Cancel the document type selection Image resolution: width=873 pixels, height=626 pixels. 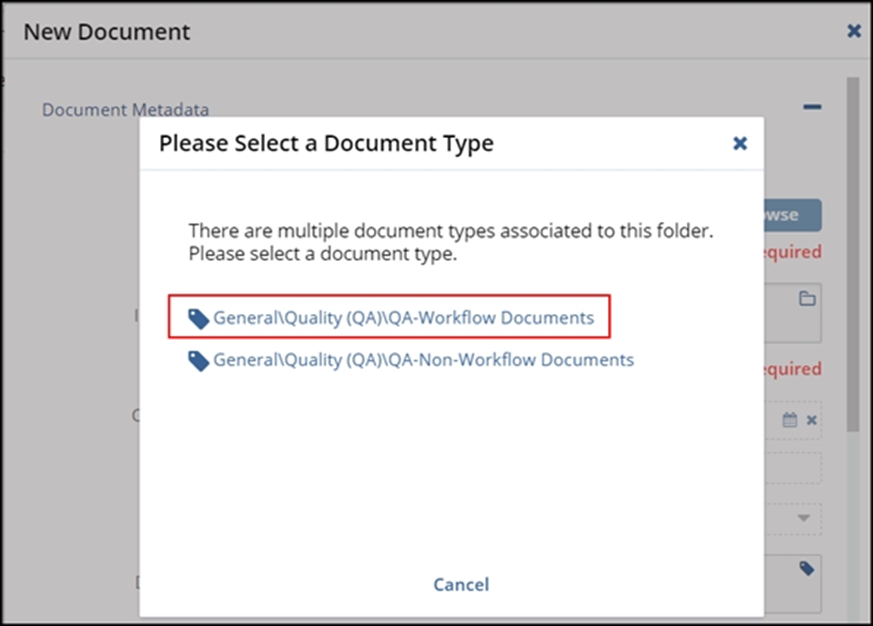click(461, 584)
